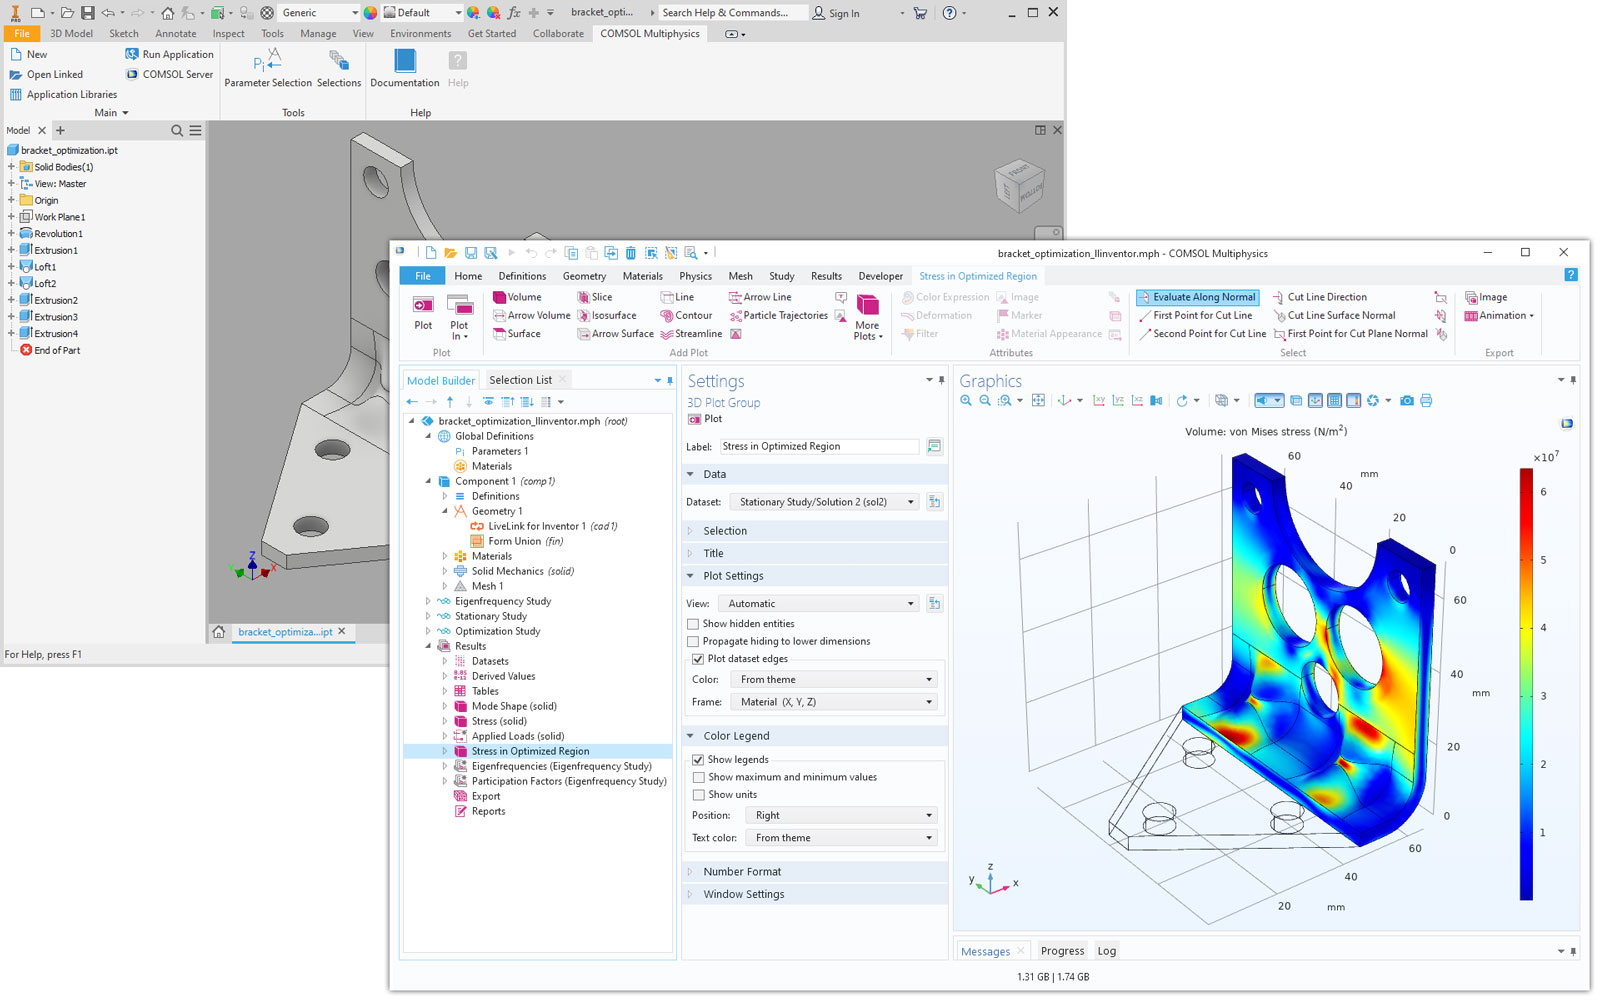1600x1000 pixels.
Task: Click Run Application in Inventor ribbon
Action: (169, 54)
